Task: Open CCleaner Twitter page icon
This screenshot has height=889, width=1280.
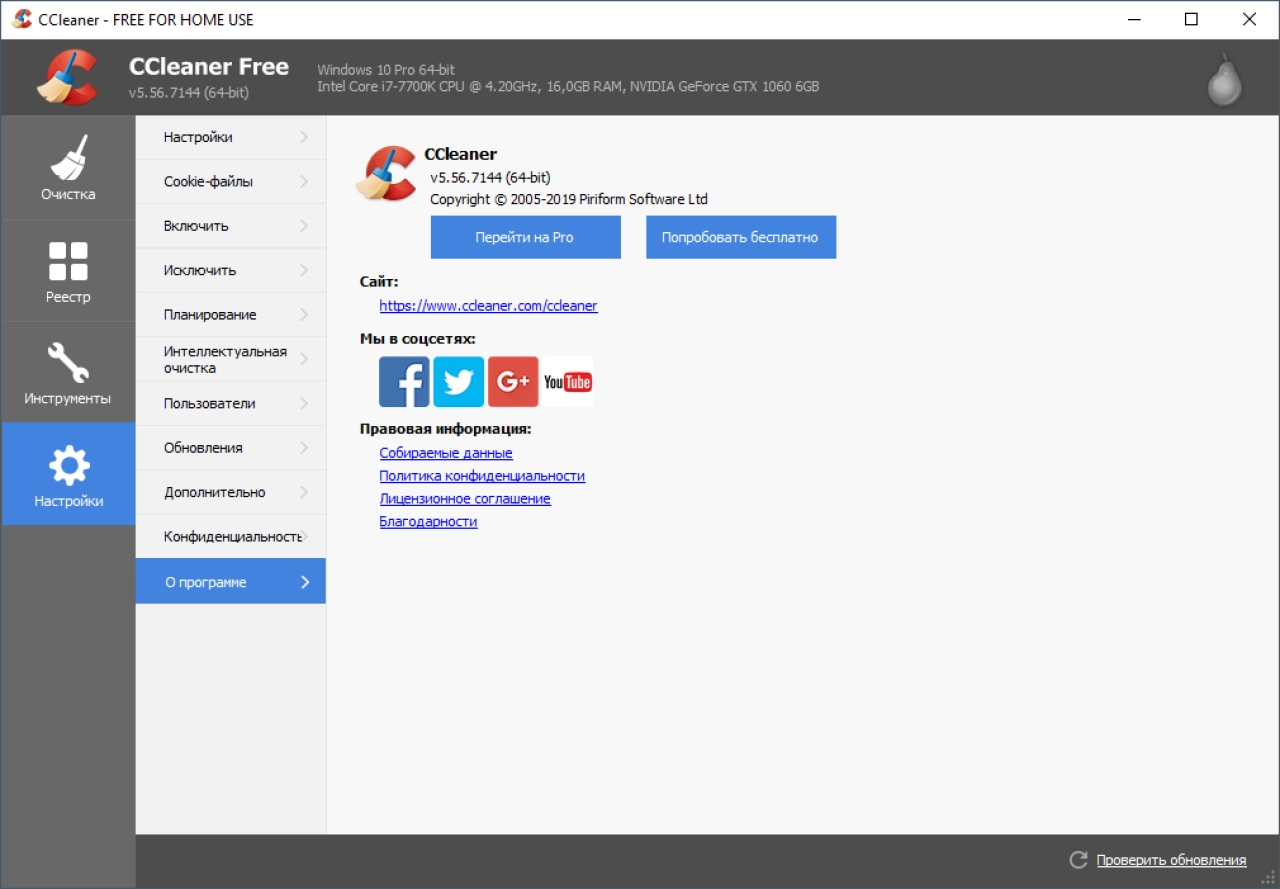Action: coord(459,382)
